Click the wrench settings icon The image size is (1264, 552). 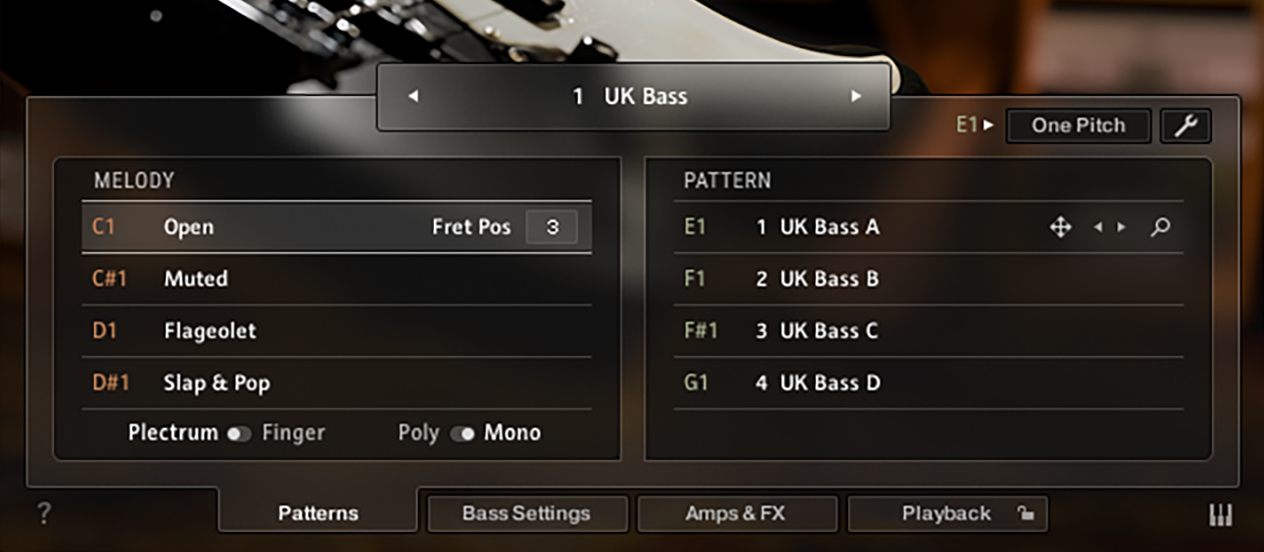[x=1185, y=126]
